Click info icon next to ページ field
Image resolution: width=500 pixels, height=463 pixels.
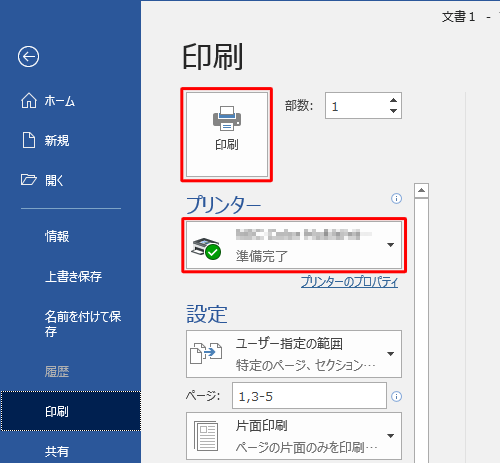tap(396, 396)
